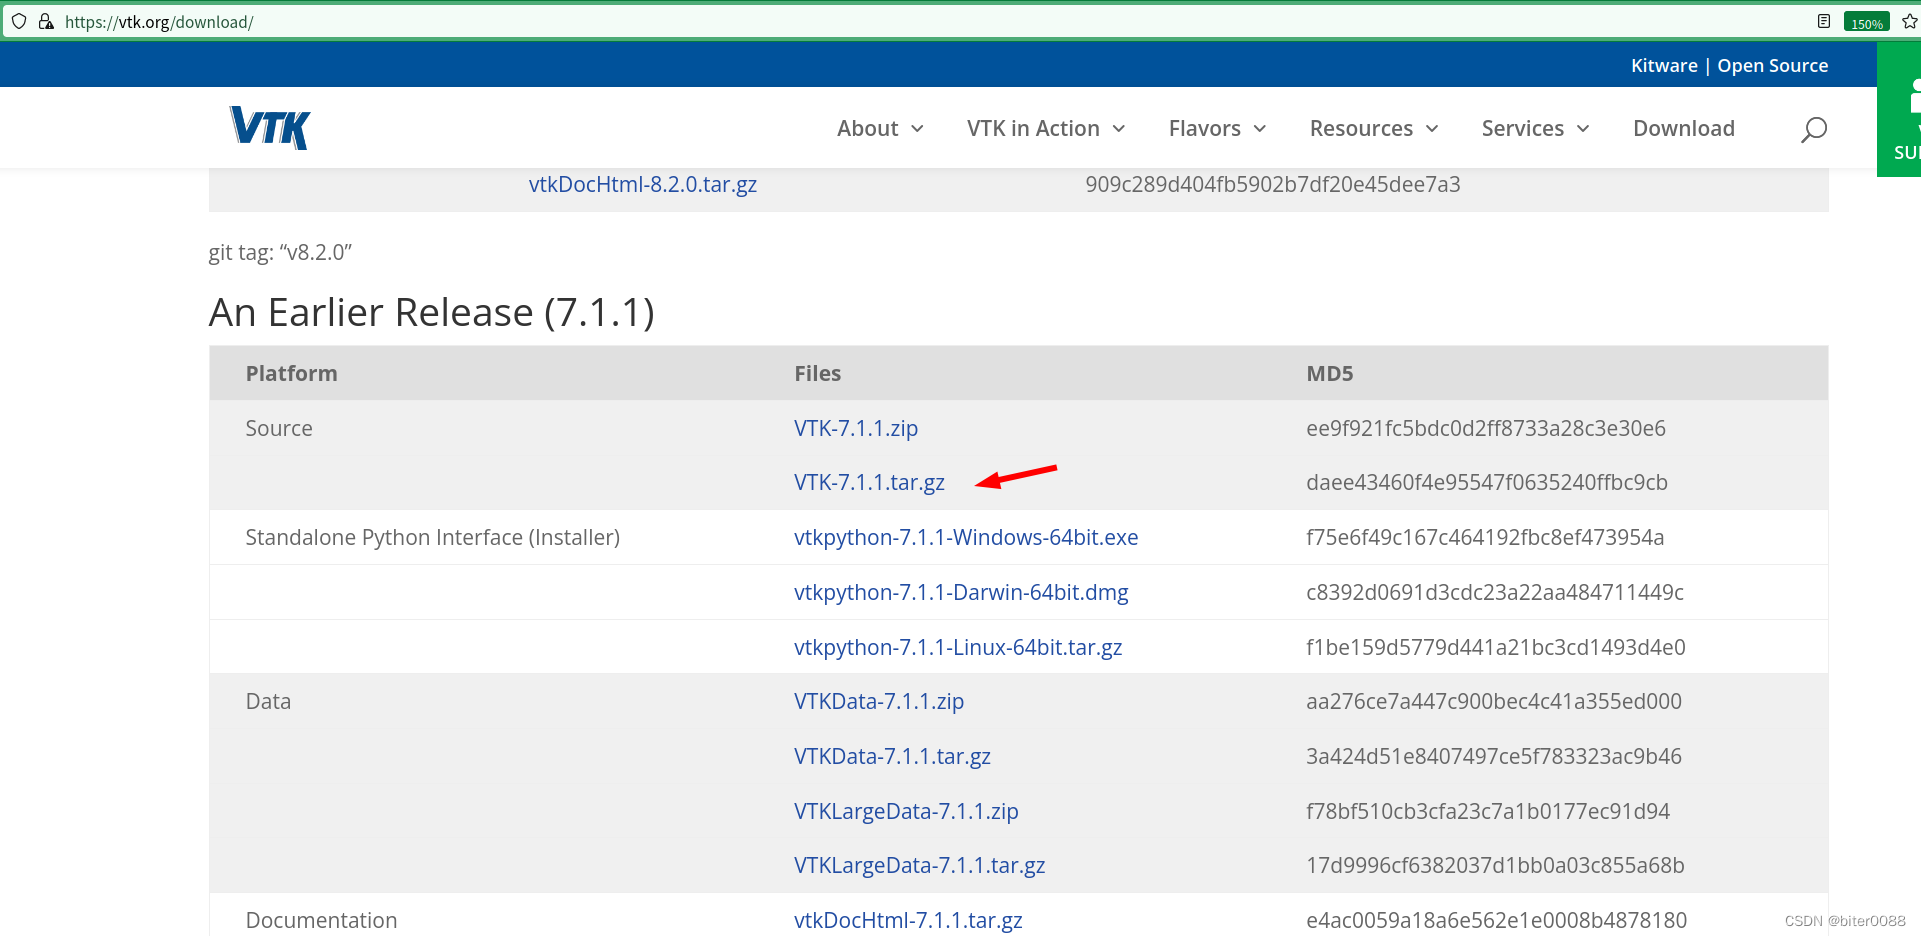The image size is (1921, 936).
Task: Click Standalone Python Interface (Installer) cell
Action: click(433, 537)
